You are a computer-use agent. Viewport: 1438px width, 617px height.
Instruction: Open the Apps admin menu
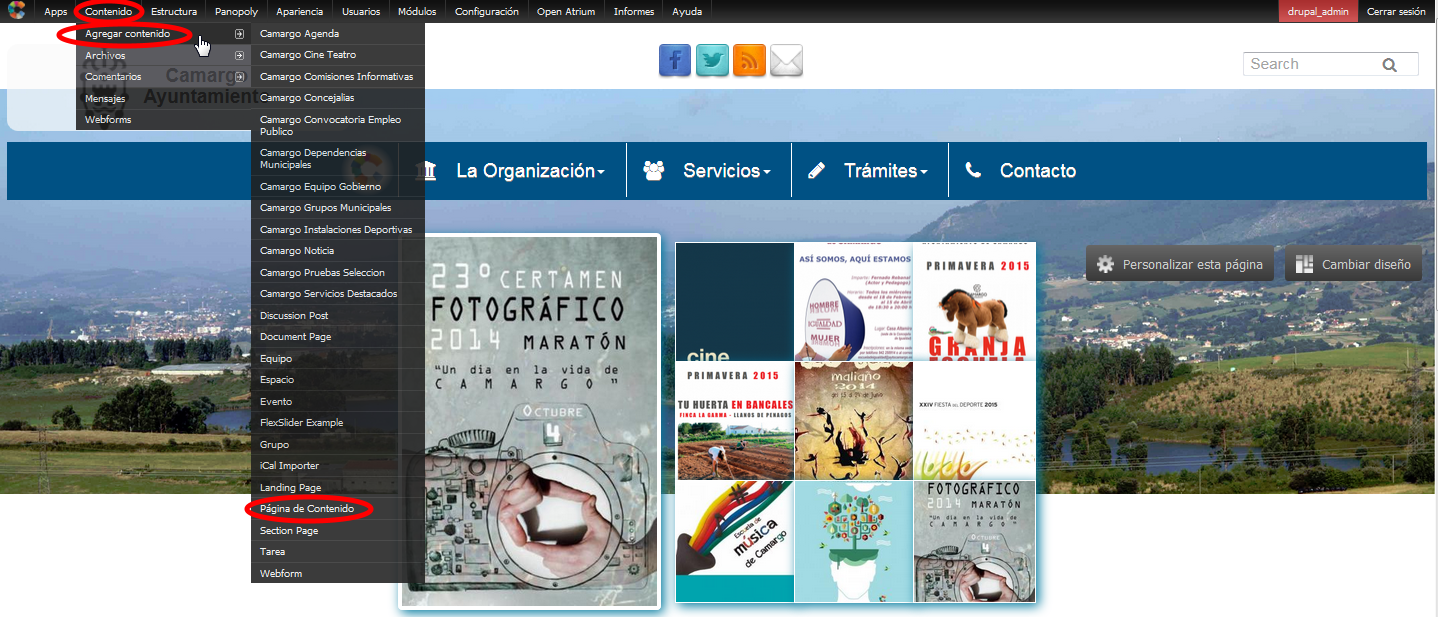pyautogui.click(x=56, y=12)
